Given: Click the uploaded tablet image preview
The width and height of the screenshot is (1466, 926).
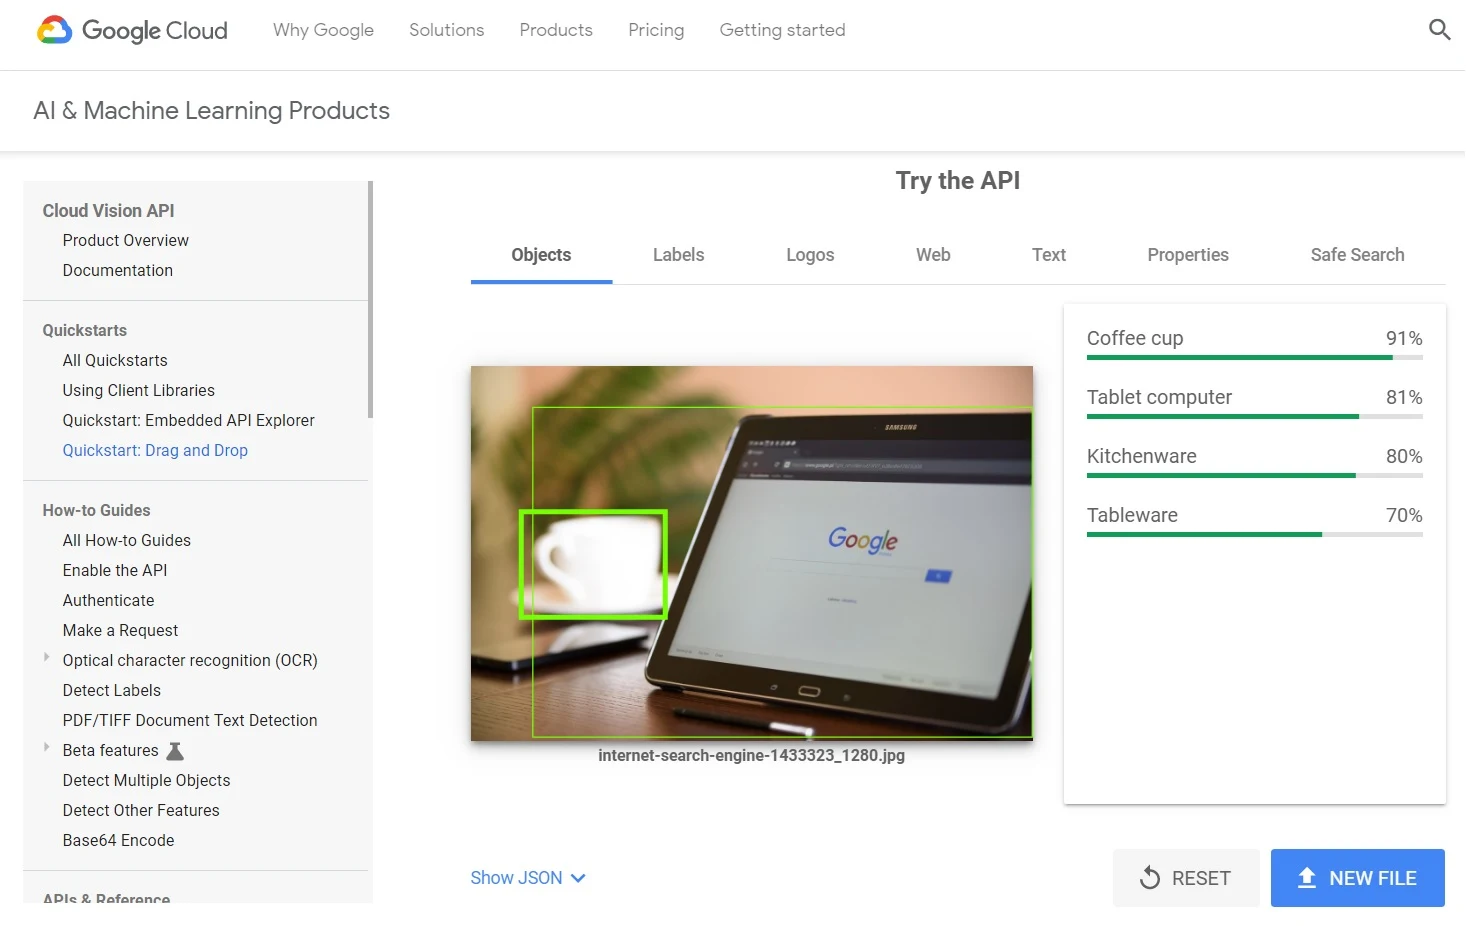Looking at the screenshot, I should pyautogui.click(x=752, y=553).
